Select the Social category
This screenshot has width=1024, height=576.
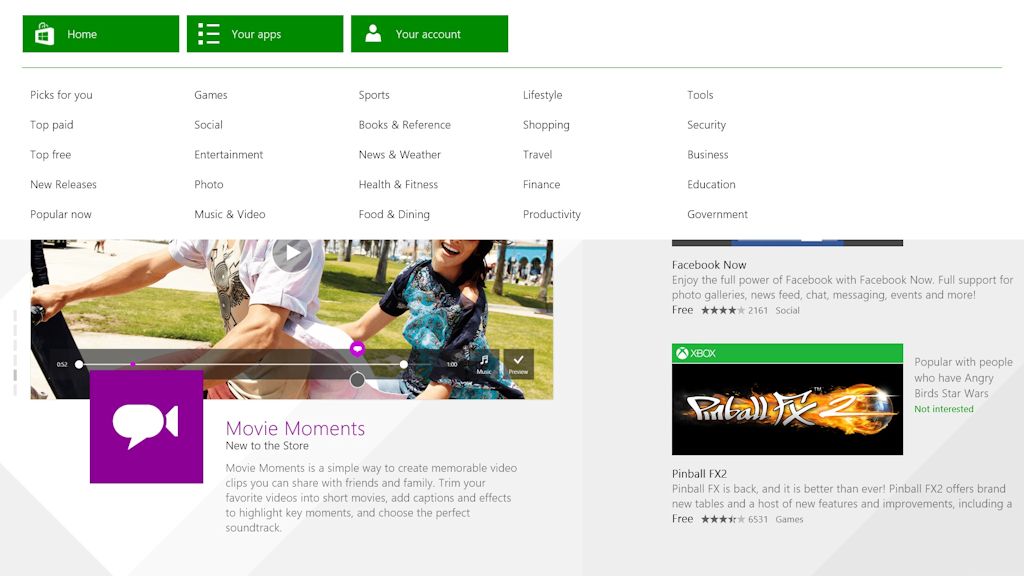(x=208, y=125)
